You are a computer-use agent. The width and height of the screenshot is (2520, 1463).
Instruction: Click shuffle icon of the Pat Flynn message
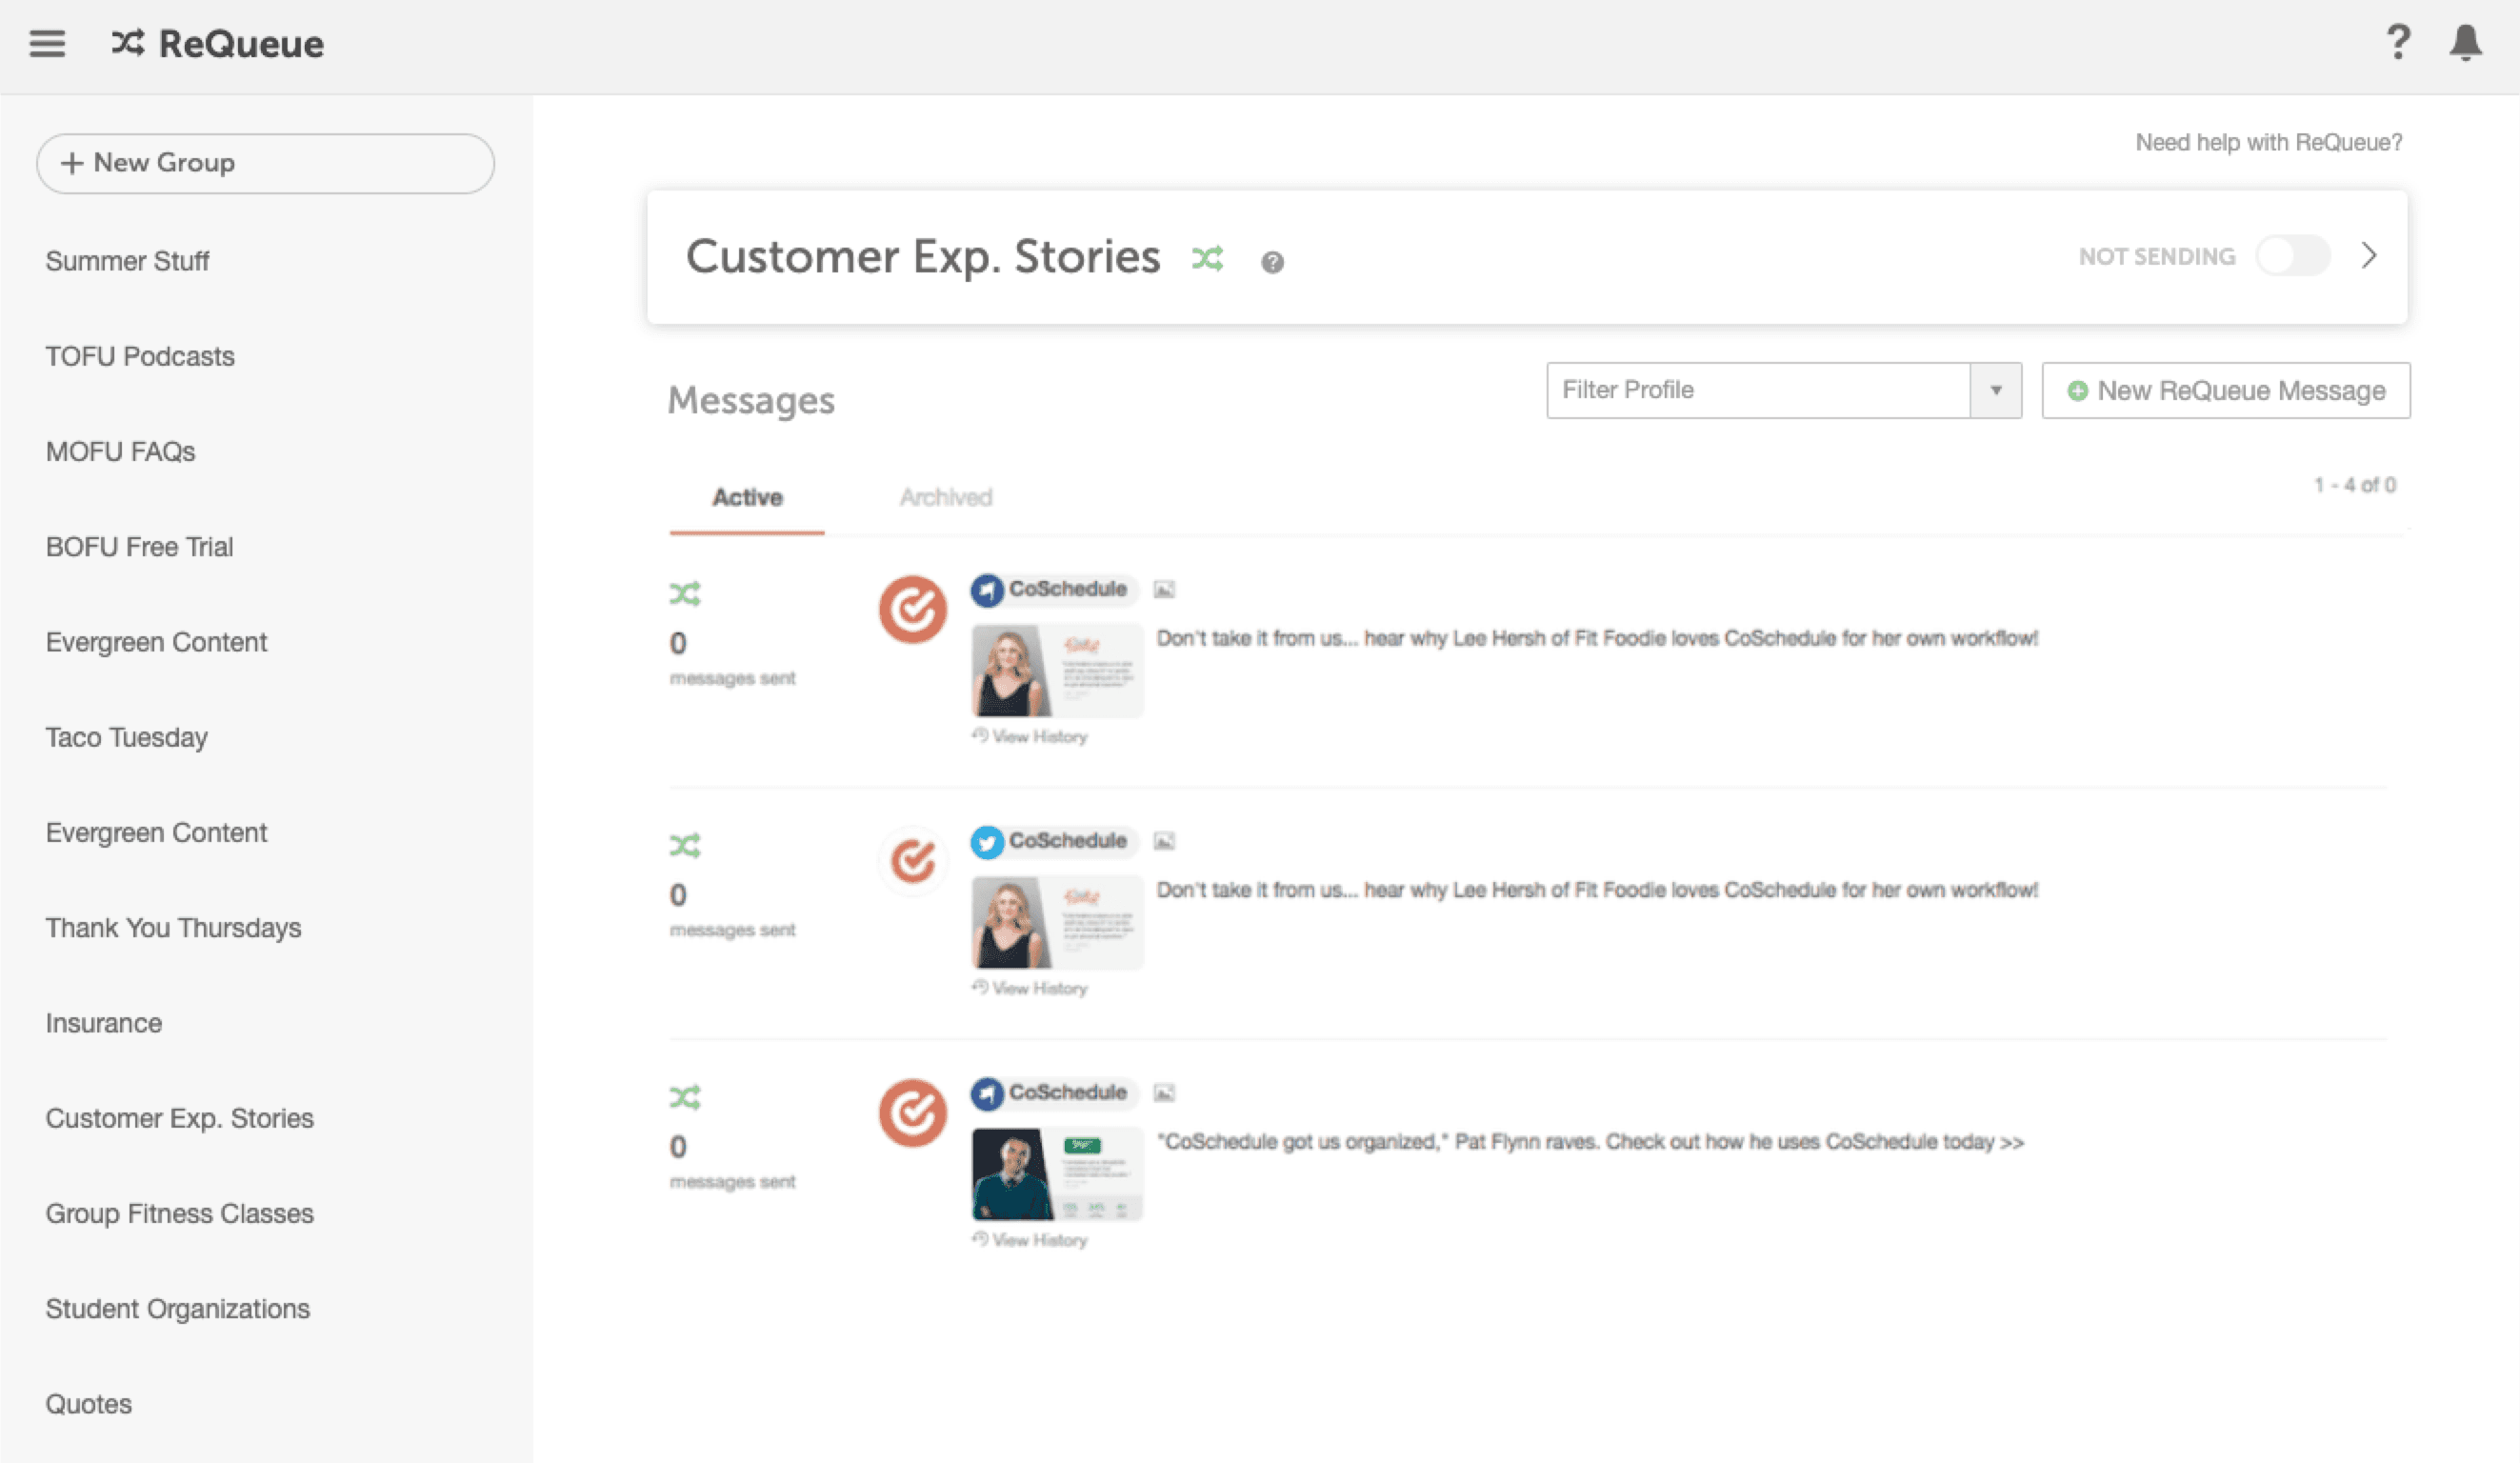coord(685,1098)
